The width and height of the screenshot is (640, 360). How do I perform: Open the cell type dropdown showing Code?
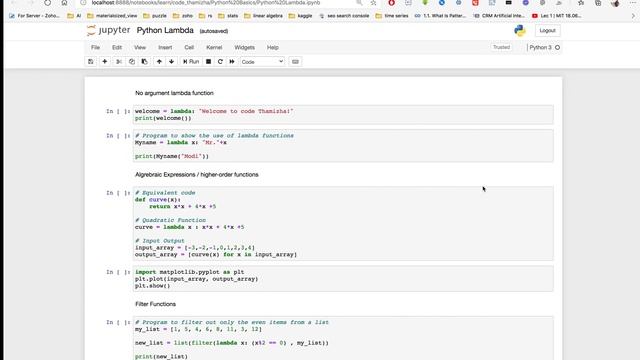pos(262,62)
